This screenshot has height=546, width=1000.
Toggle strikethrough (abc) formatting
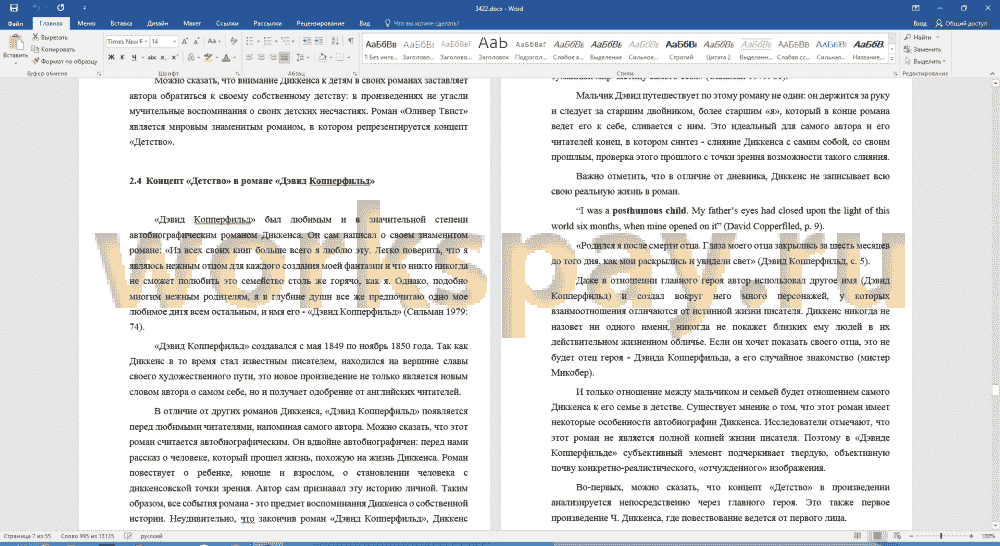point(152,57)
